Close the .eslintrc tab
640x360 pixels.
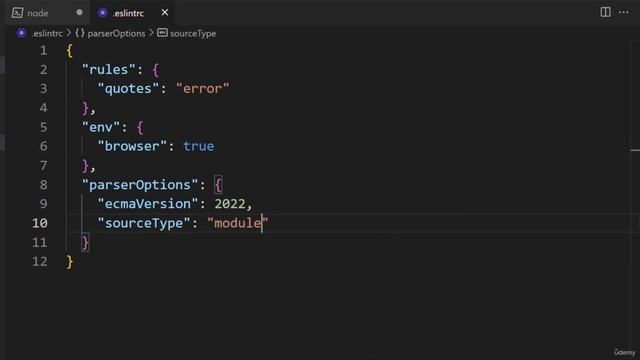(x=164, y=13)
